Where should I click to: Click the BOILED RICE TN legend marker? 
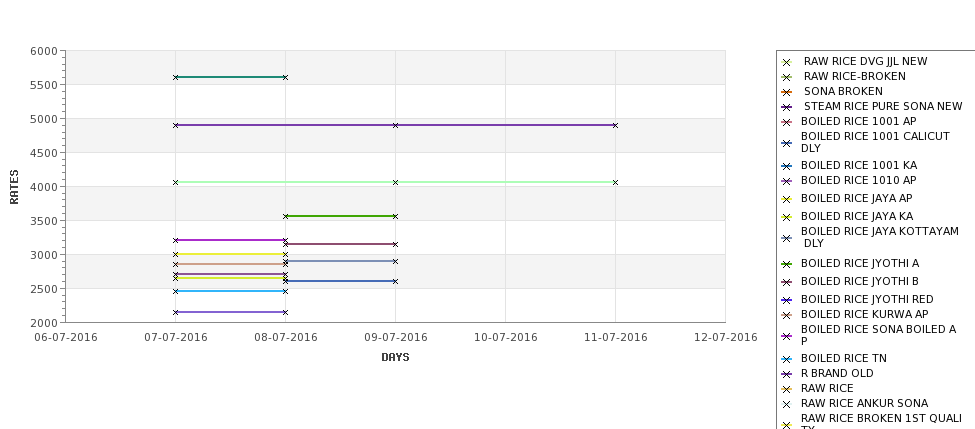tap(786, 359)
